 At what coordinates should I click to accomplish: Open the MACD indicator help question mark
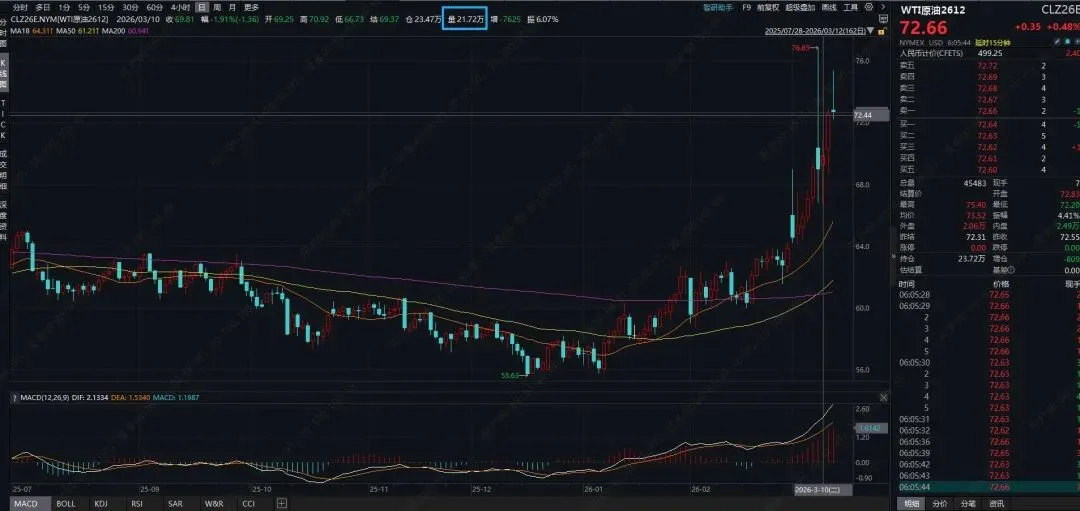click(x=14, y=397)
